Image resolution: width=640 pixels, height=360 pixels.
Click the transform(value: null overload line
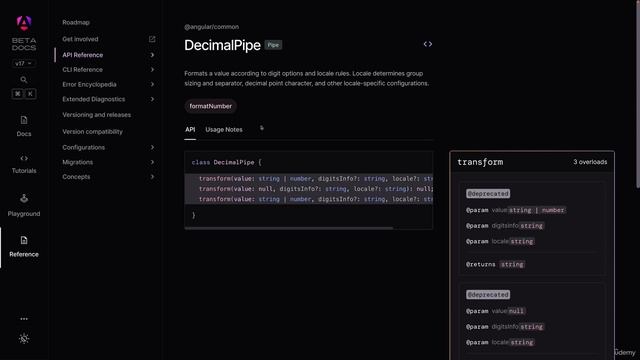coord(309,189)
